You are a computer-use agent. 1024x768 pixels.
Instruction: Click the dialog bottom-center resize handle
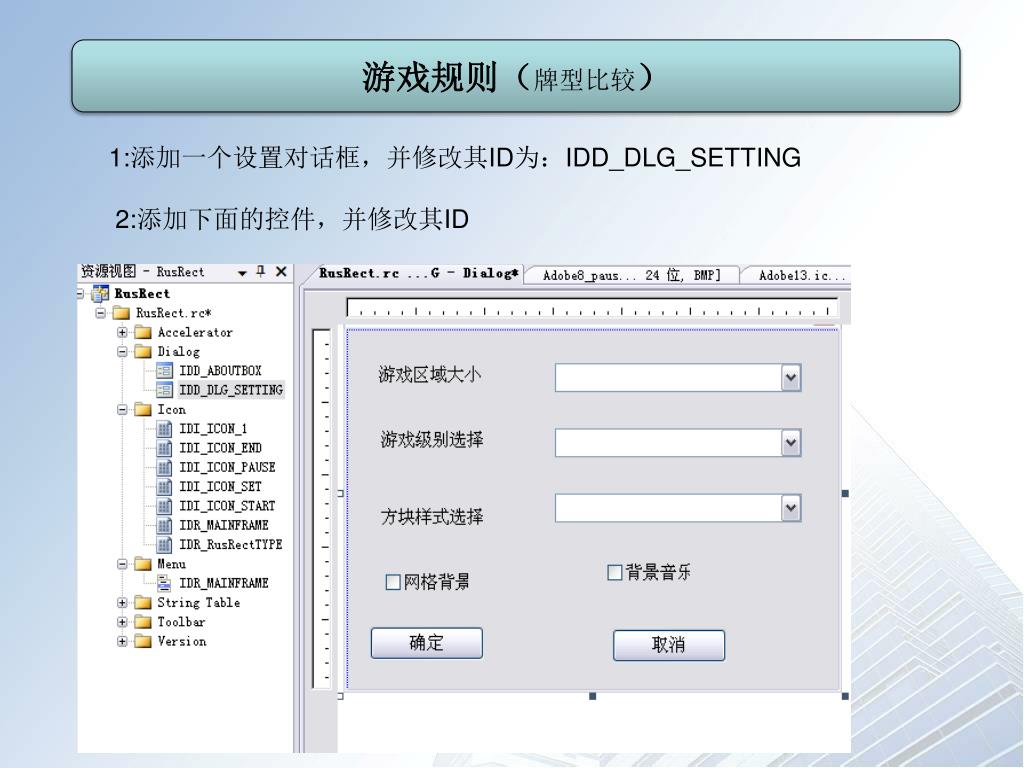[592, 696]
